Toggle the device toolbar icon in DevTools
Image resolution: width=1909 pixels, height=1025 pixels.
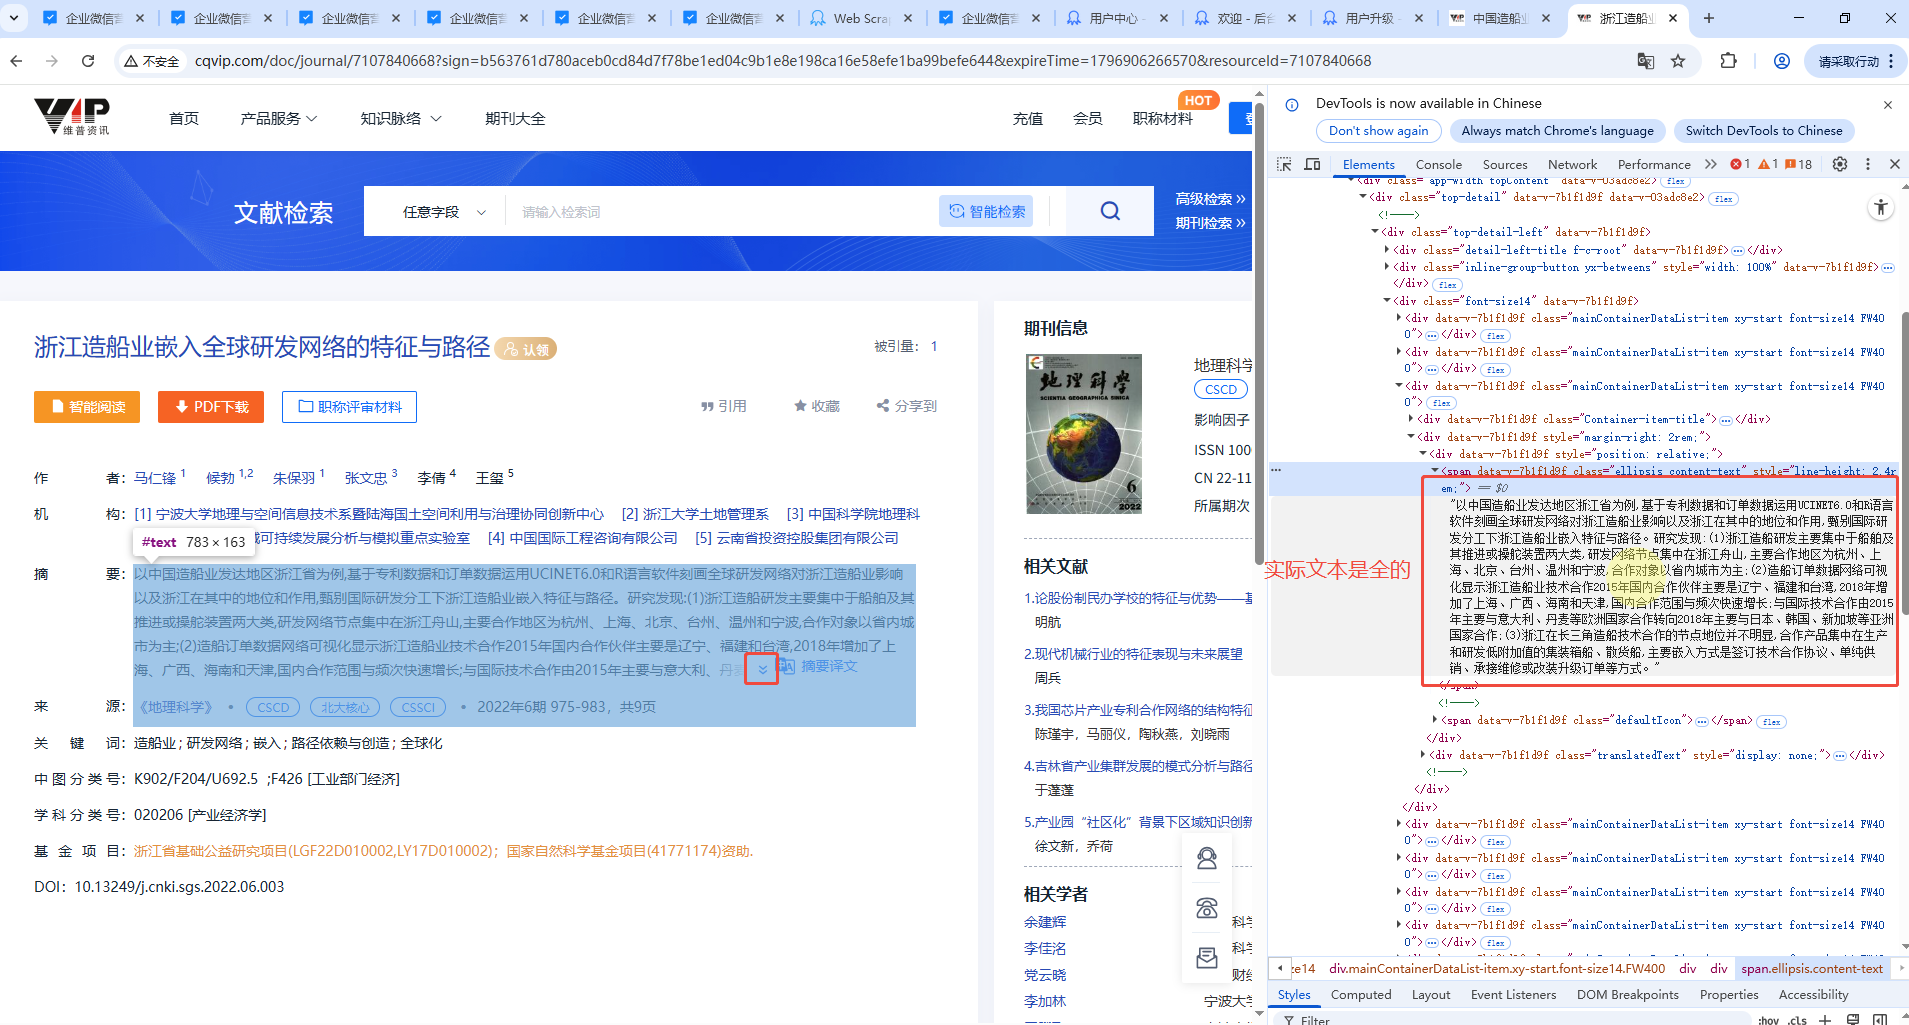coord(1312,164)
